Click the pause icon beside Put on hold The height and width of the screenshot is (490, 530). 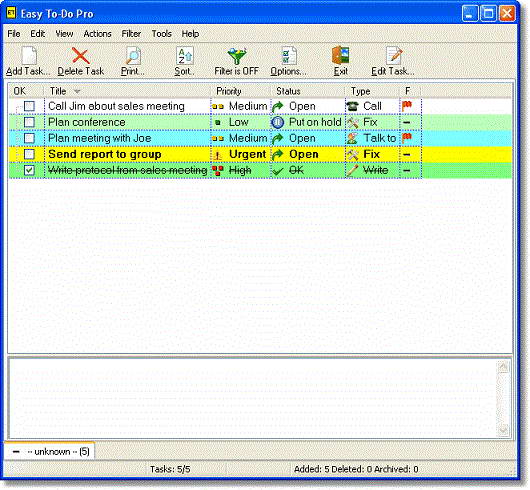(278, 122)
